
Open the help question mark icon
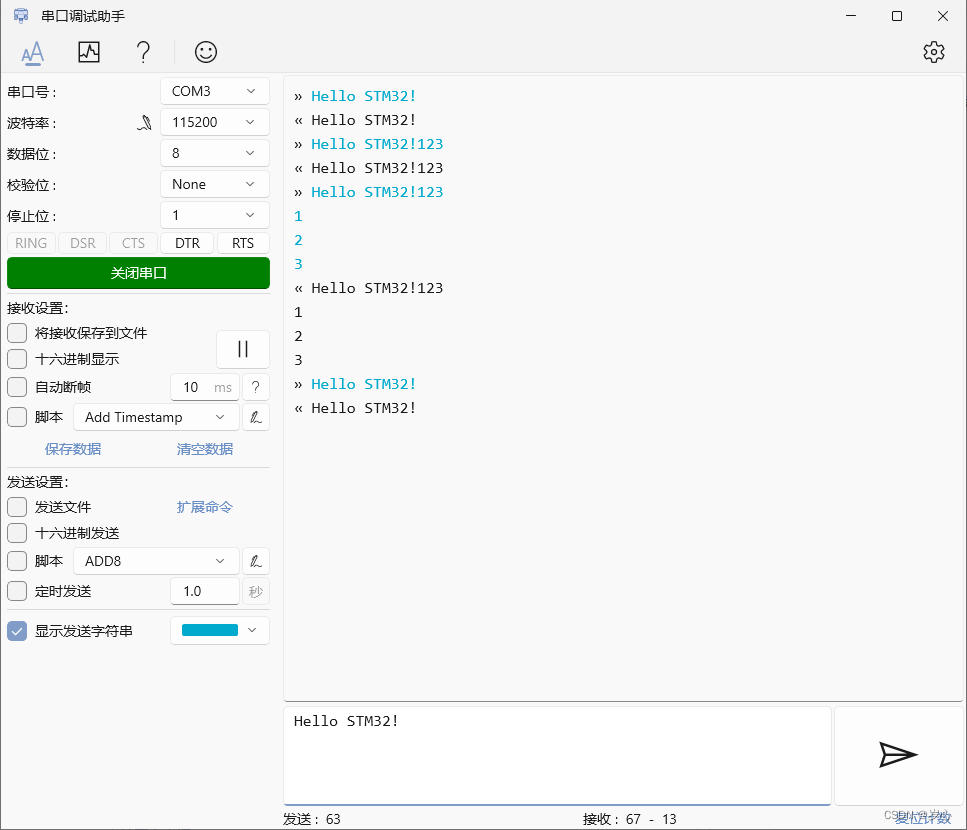143,52
